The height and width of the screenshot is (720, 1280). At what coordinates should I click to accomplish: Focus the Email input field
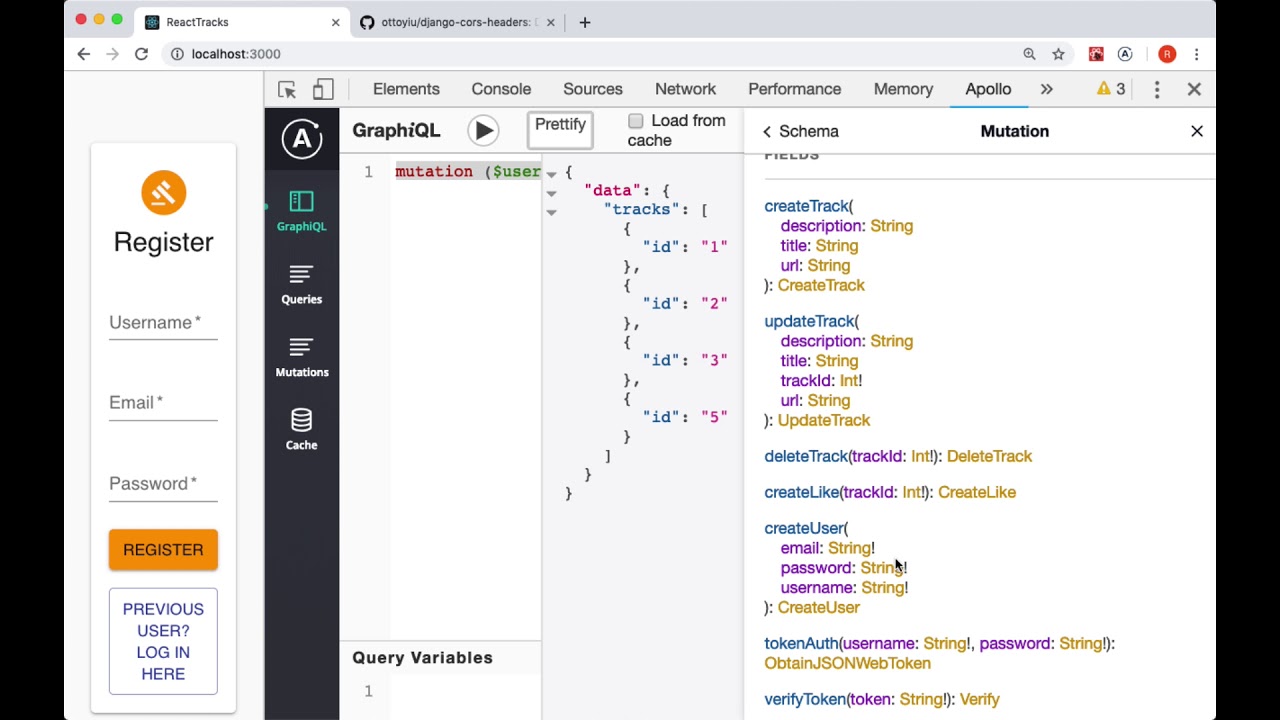tap(163, 402)
